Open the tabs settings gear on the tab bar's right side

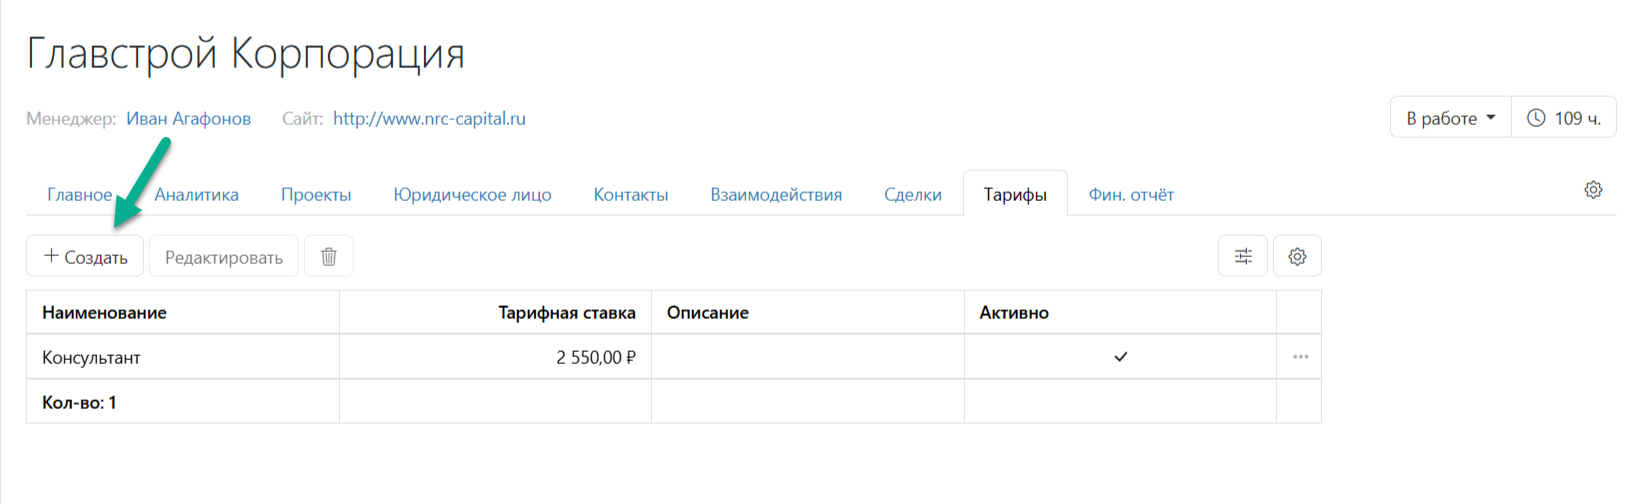pyautogui.click(x=1593, y=190)
